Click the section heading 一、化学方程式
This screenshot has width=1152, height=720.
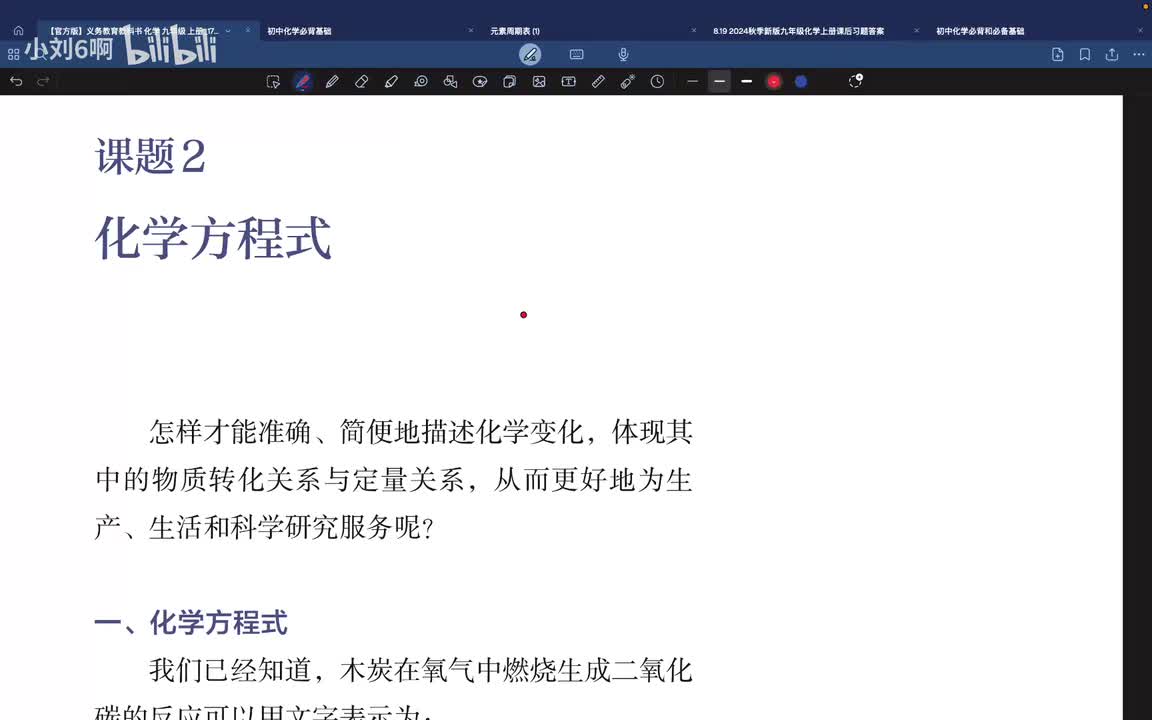coord(191,622)
